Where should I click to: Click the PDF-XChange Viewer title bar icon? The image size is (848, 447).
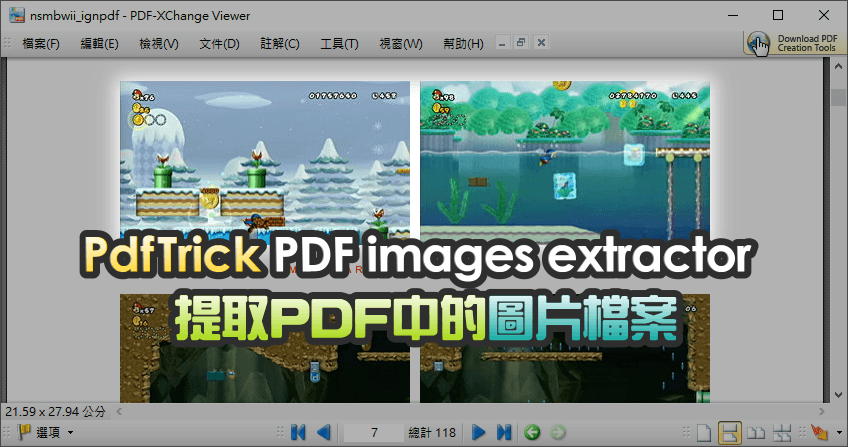pos(17,15)
